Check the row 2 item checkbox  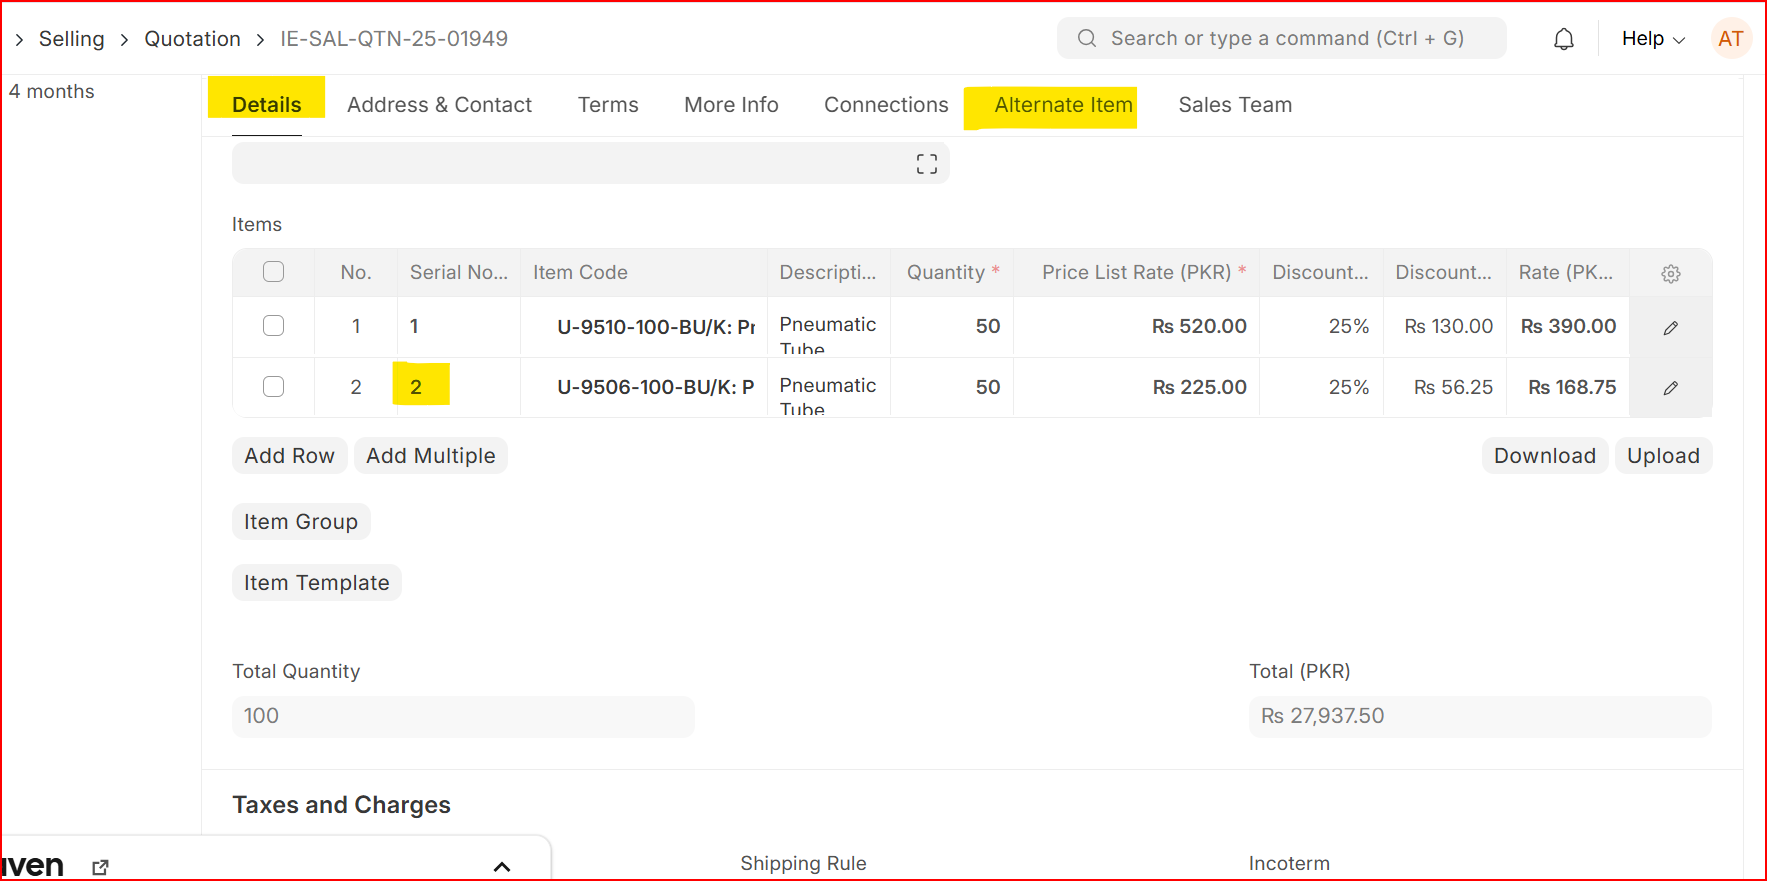tap(273, 387)
